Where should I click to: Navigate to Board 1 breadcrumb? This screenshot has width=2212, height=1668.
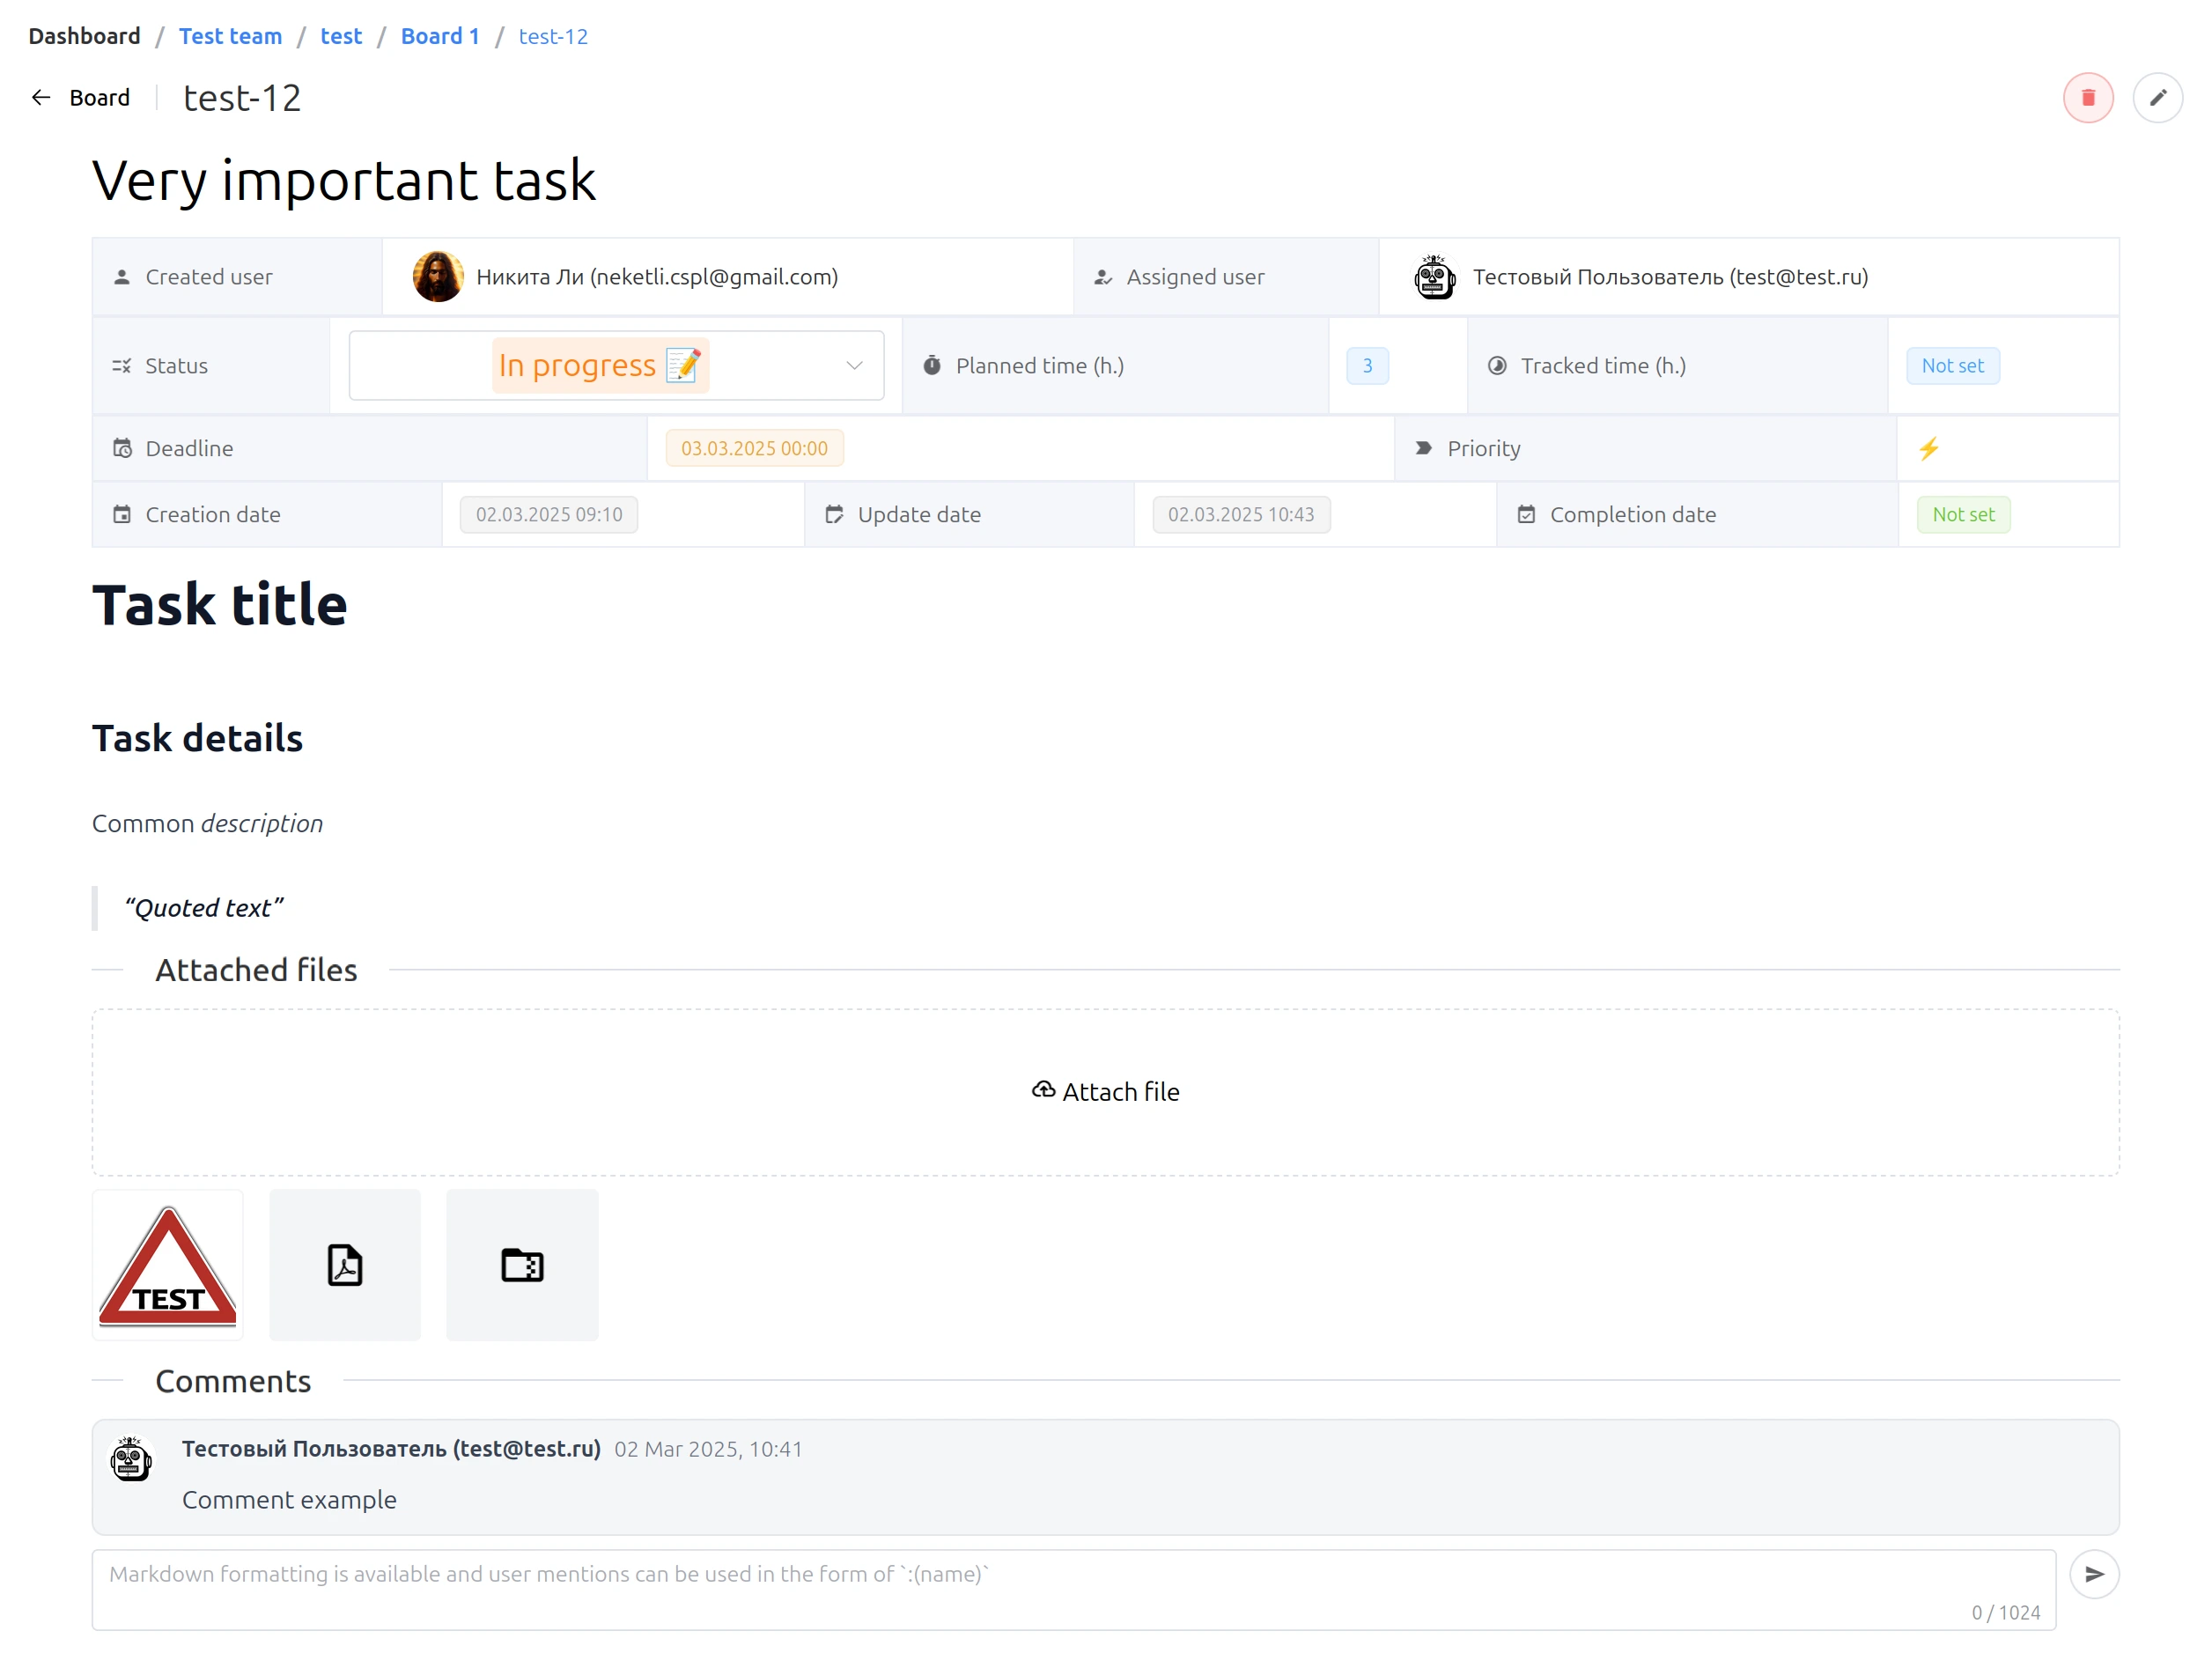[x=440, y=36]
